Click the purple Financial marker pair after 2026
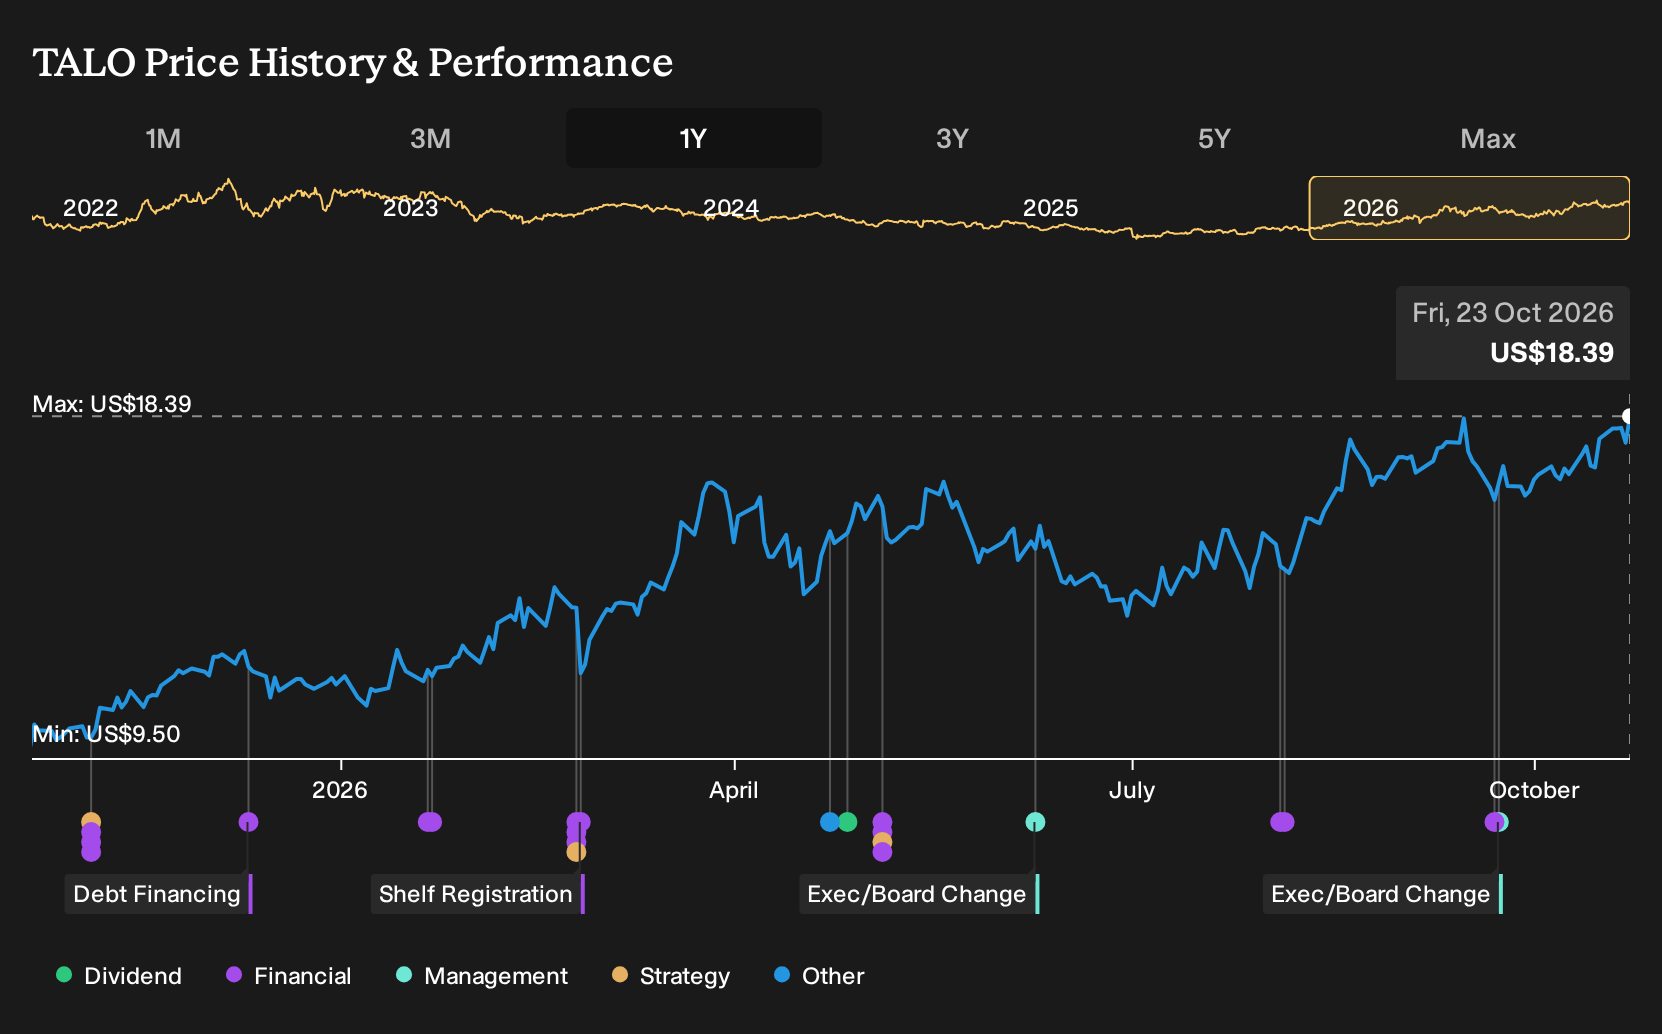This screenshot has width=1662, height=1034. [x=430, y=822]
